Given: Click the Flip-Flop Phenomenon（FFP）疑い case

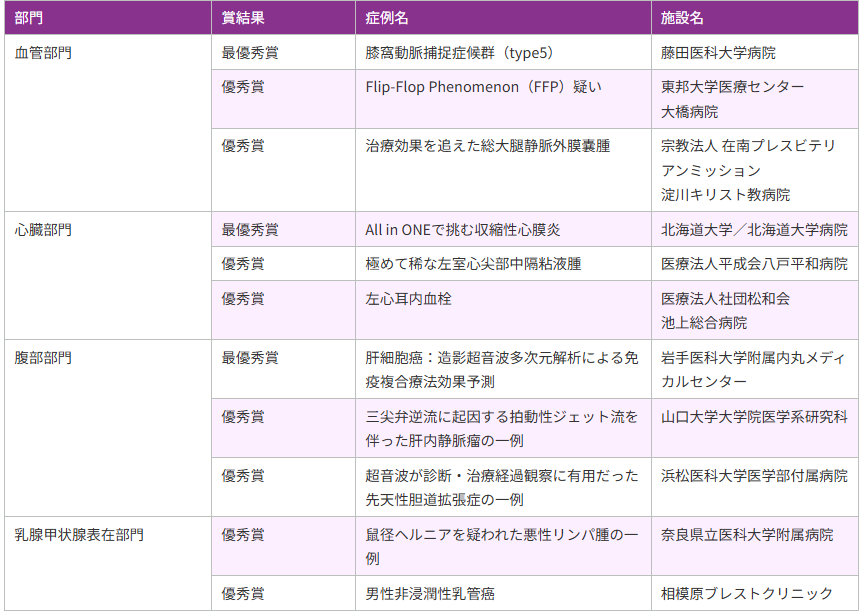Looking at the screenshot, I should tap(484, 87).
